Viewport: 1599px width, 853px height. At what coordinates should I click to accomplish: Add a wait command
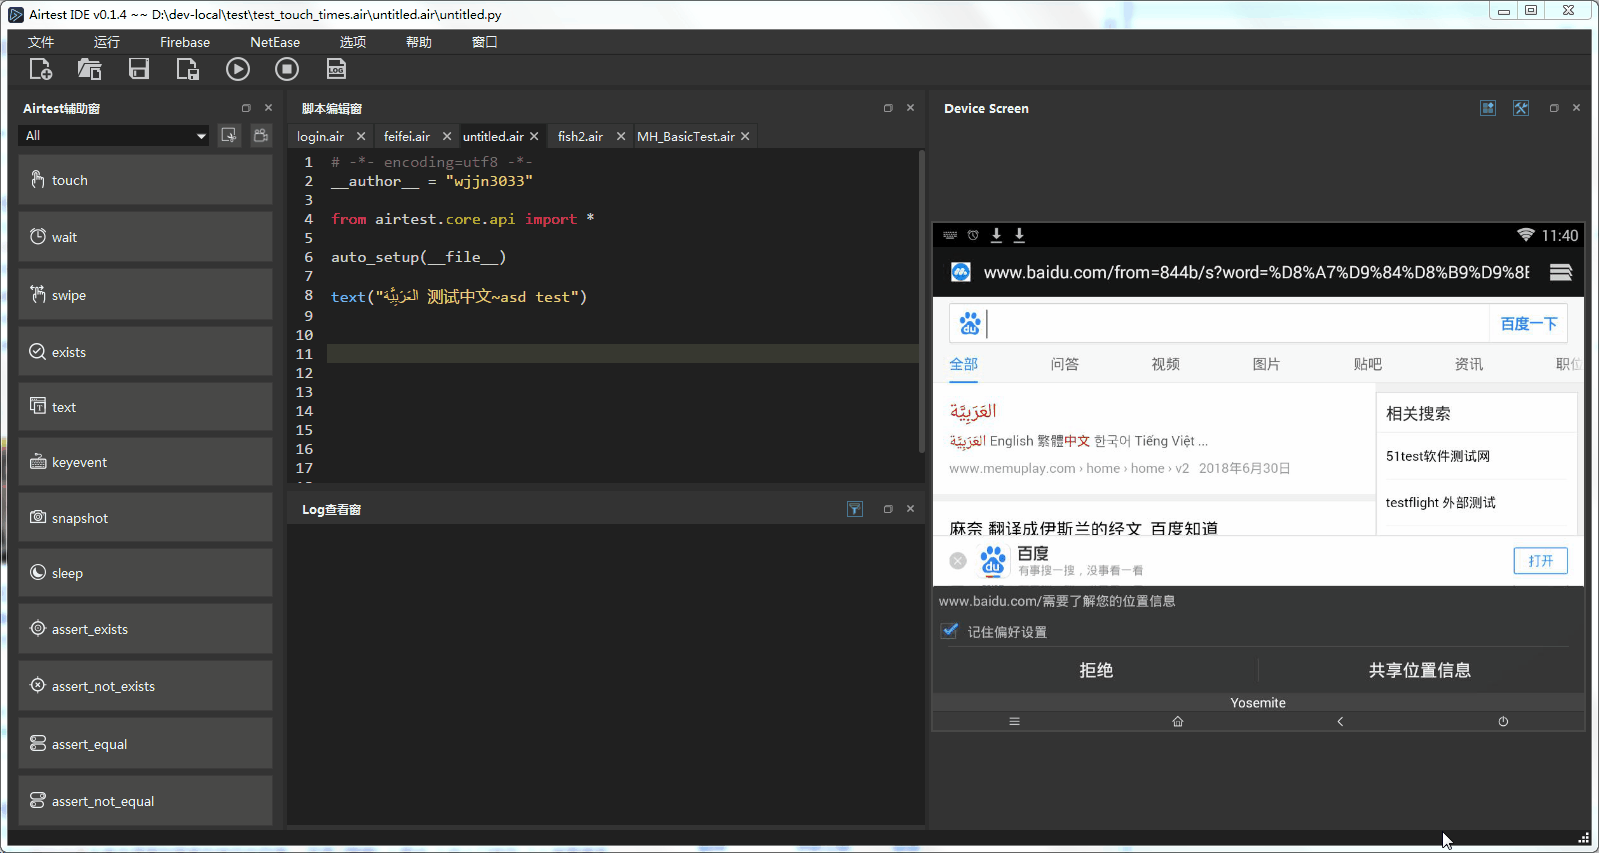(x=145, y=237)
